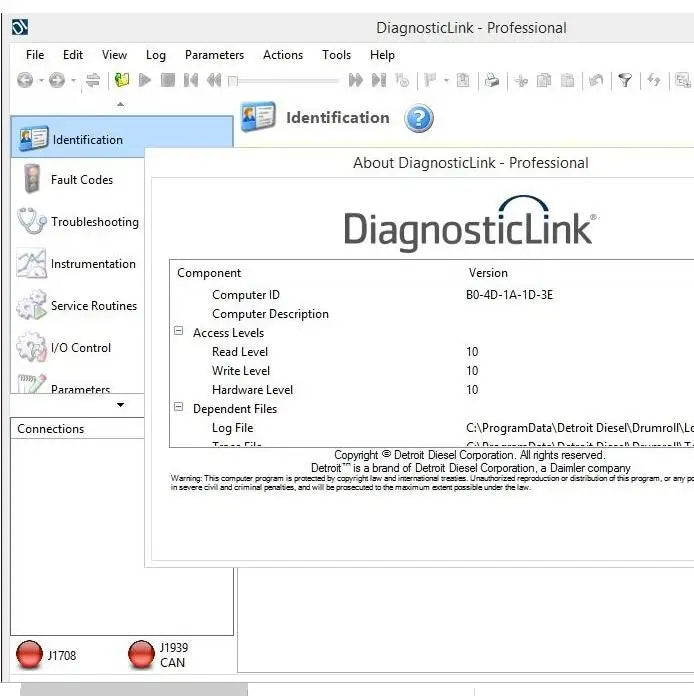Screen dimensions: 694x696
Task: Click the print icon in the toolbar
Action: [x=492, y=81]
